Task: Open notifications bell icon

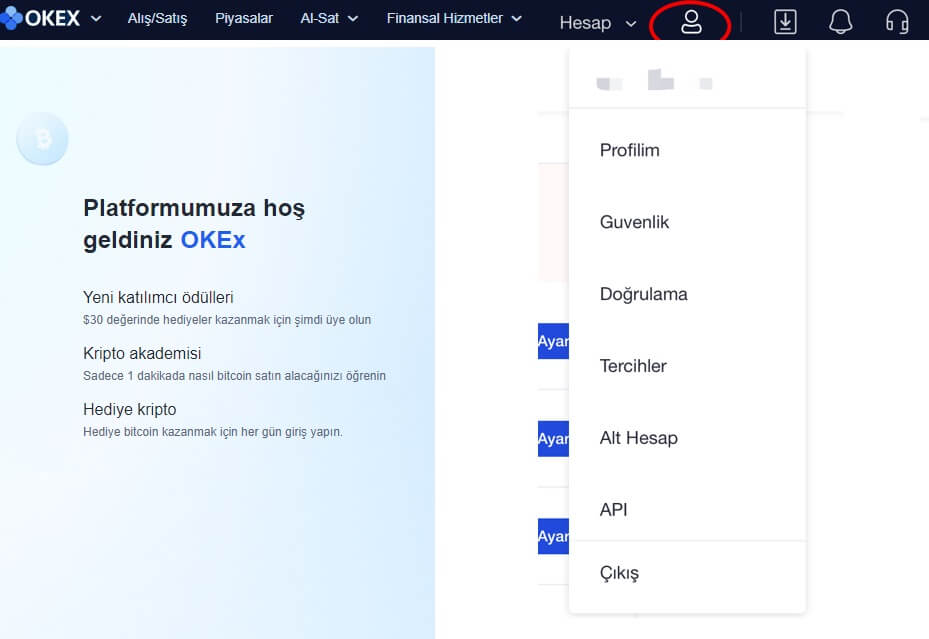Action: (840, 23)
